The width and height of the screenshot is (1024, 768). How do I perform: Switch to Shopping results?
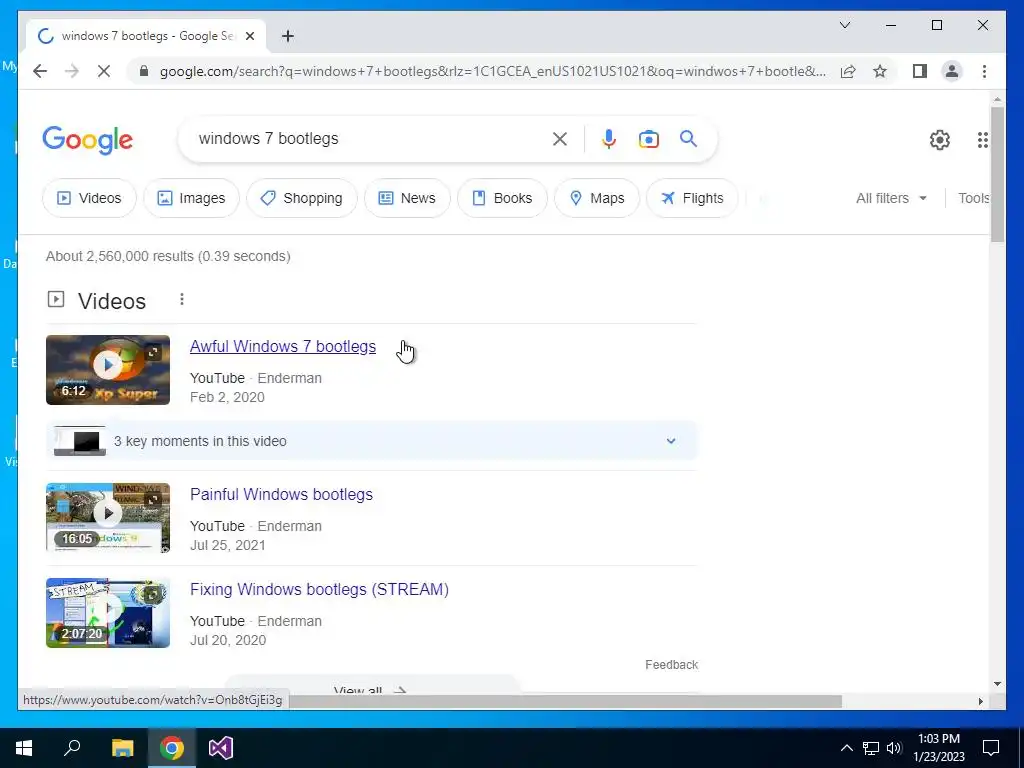click(x=302, y=198)
